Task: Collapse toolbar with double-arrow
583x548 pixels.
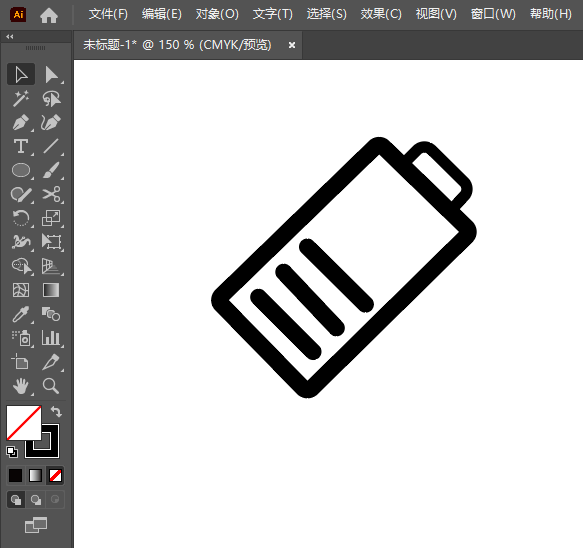Action: [10, 36]
